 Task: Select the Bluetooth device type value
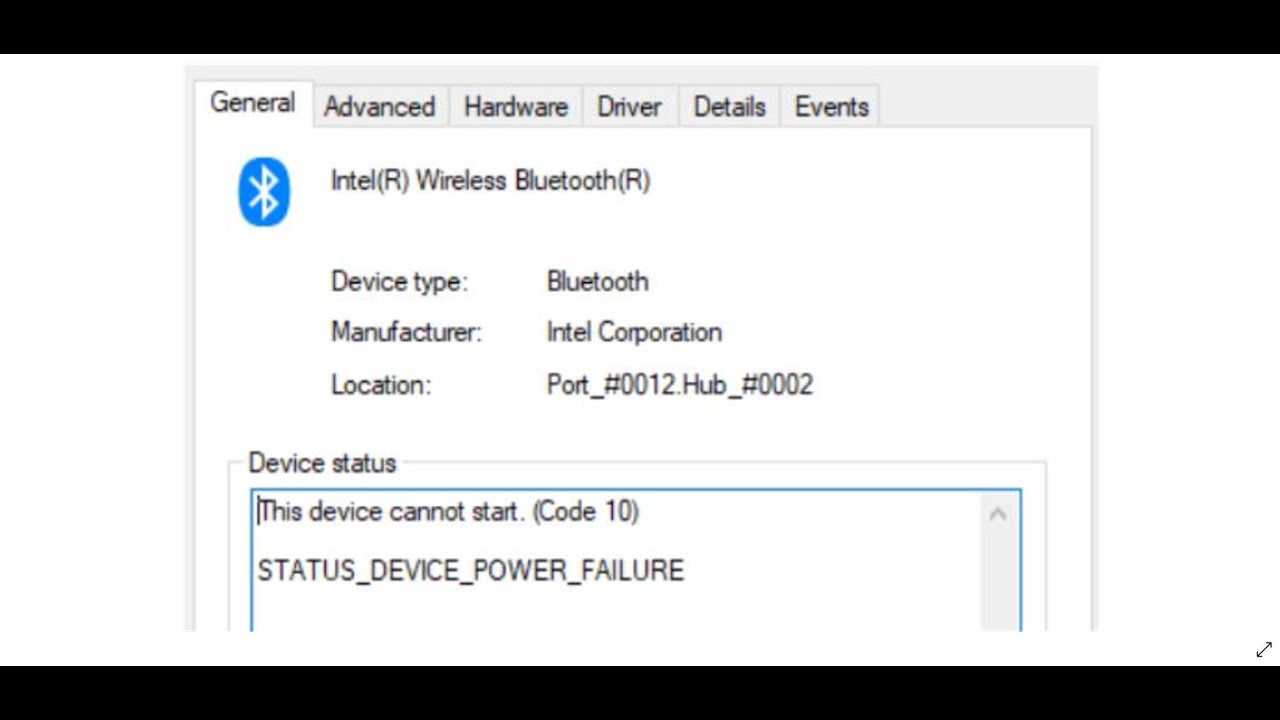pos(597,282)
